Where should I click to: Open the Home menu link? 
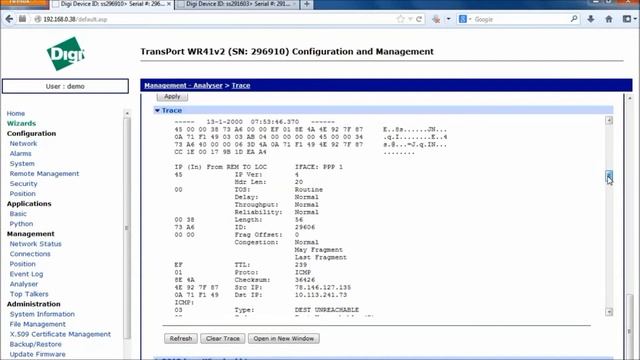pyautogui.click(x=16, y=113)
